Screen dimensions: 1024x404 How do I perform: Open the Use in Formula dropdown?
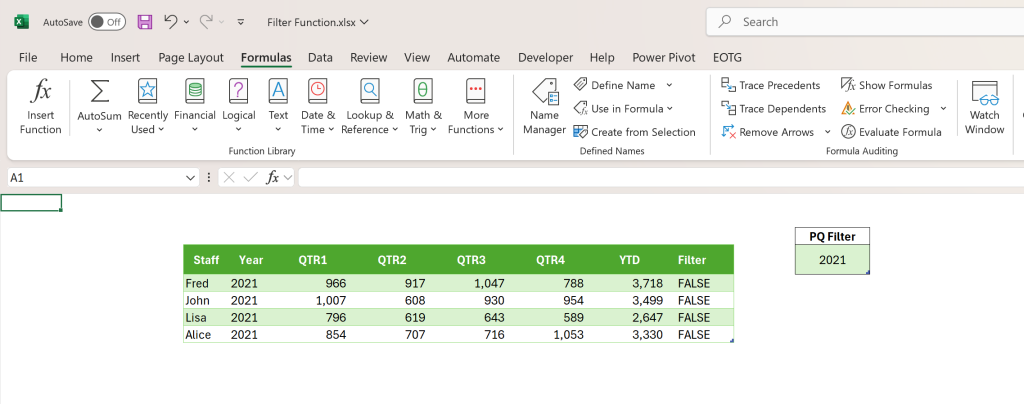click(x=622, y=108)
